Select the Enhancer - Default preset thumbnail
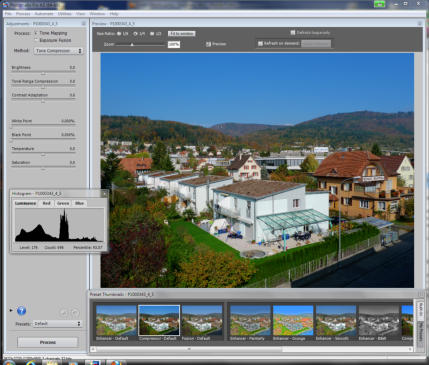The width and height of the screenshot is (429, 365). (x=116, y=320)
